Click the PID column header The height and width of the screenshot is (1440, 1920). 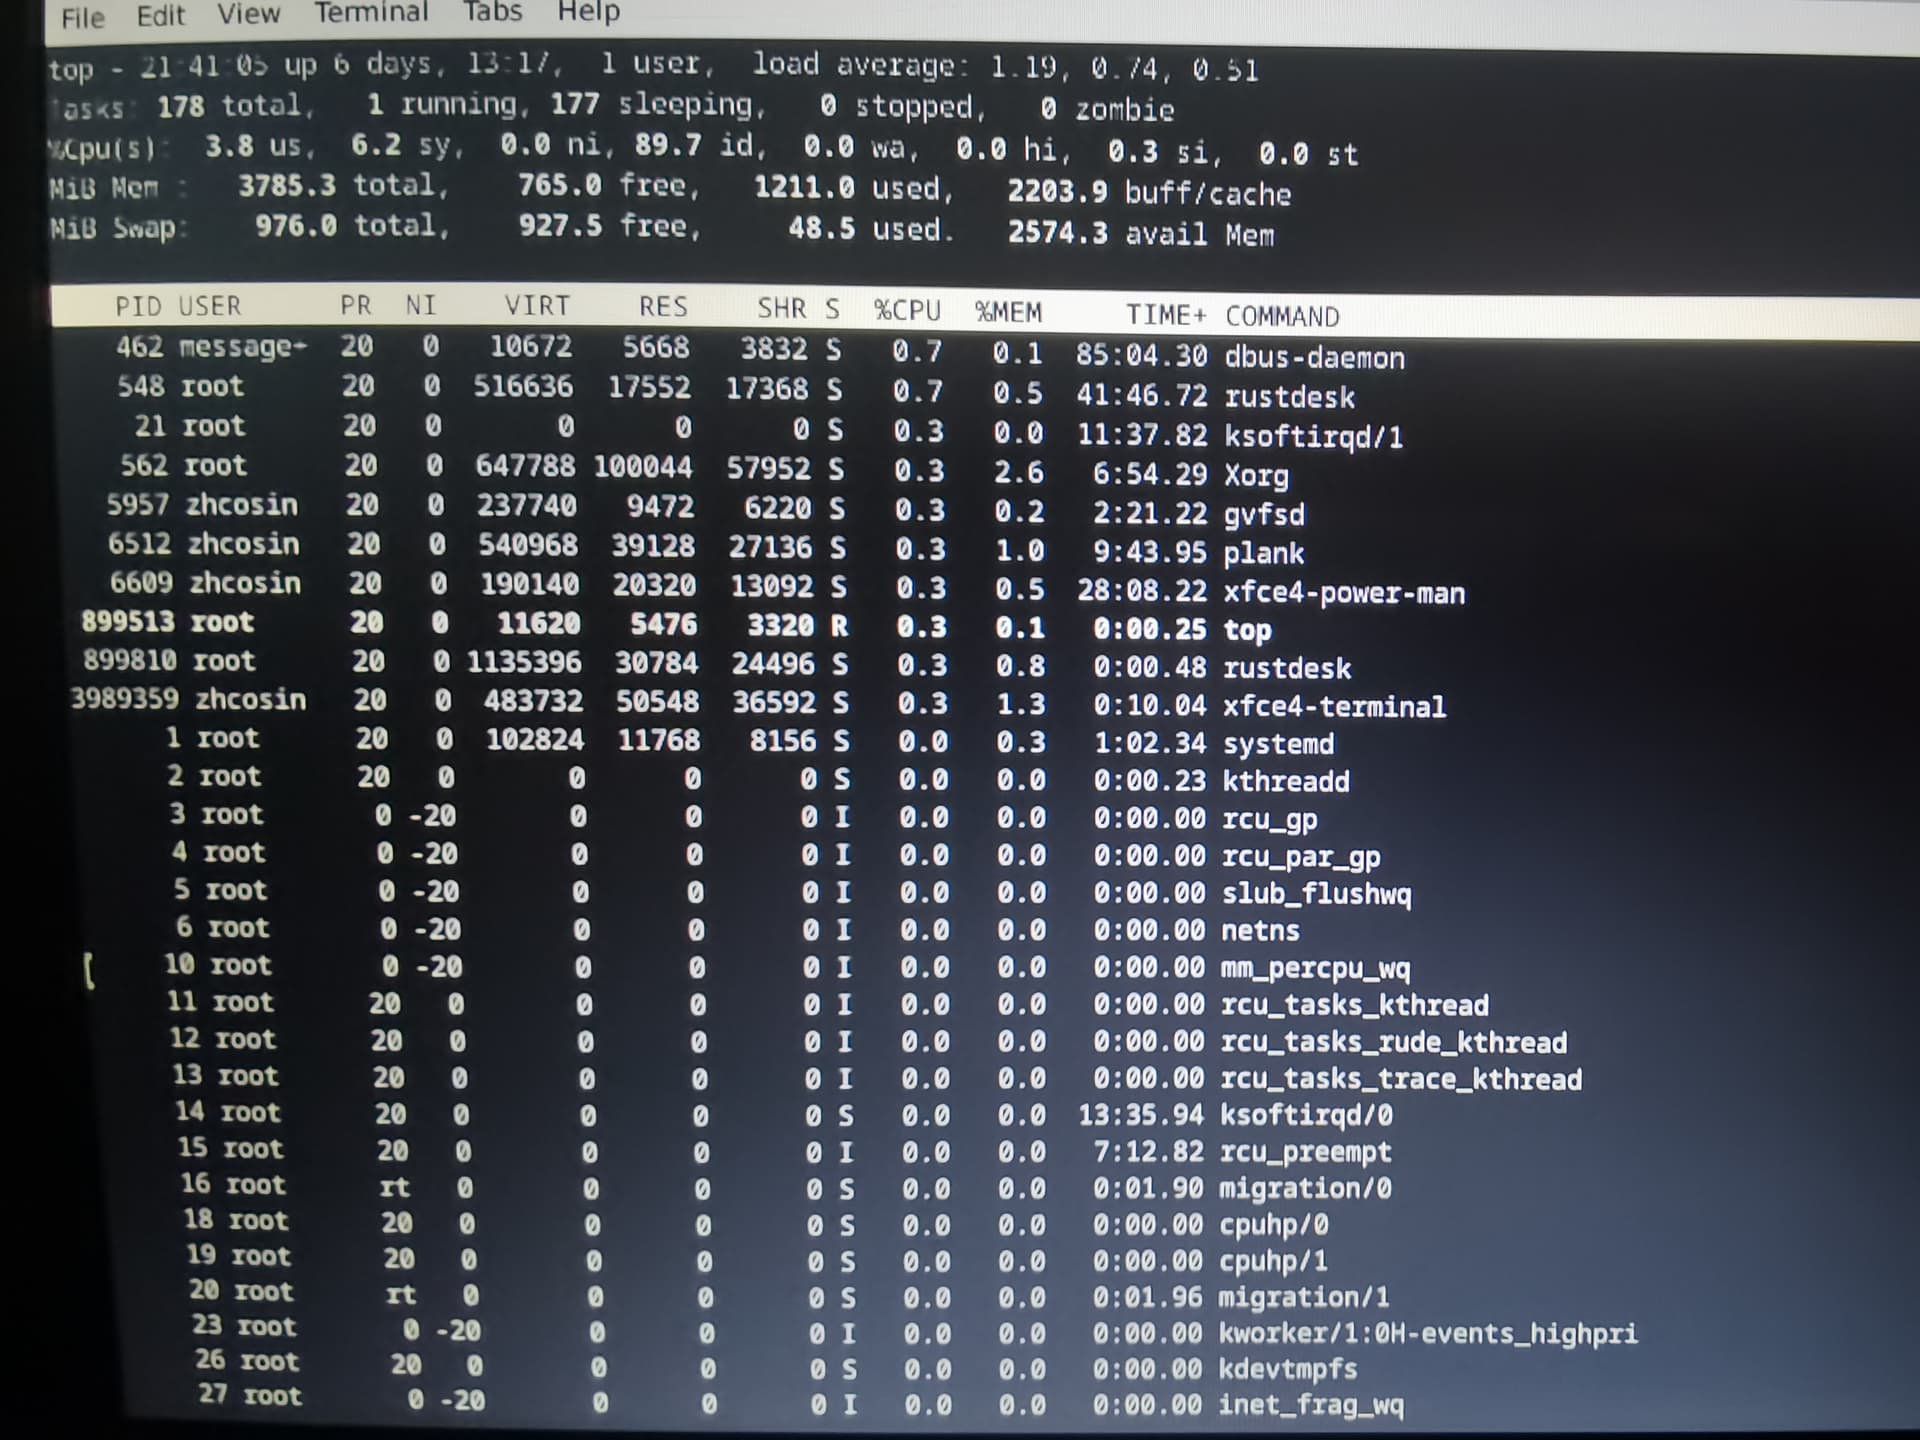click(137, 305)
